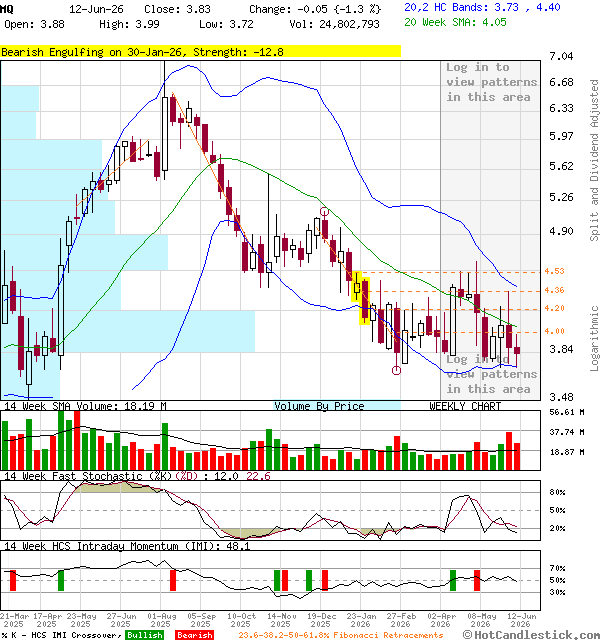
Task: Click the Fibonacci Retracements legend text
Action: click(341, 635)
